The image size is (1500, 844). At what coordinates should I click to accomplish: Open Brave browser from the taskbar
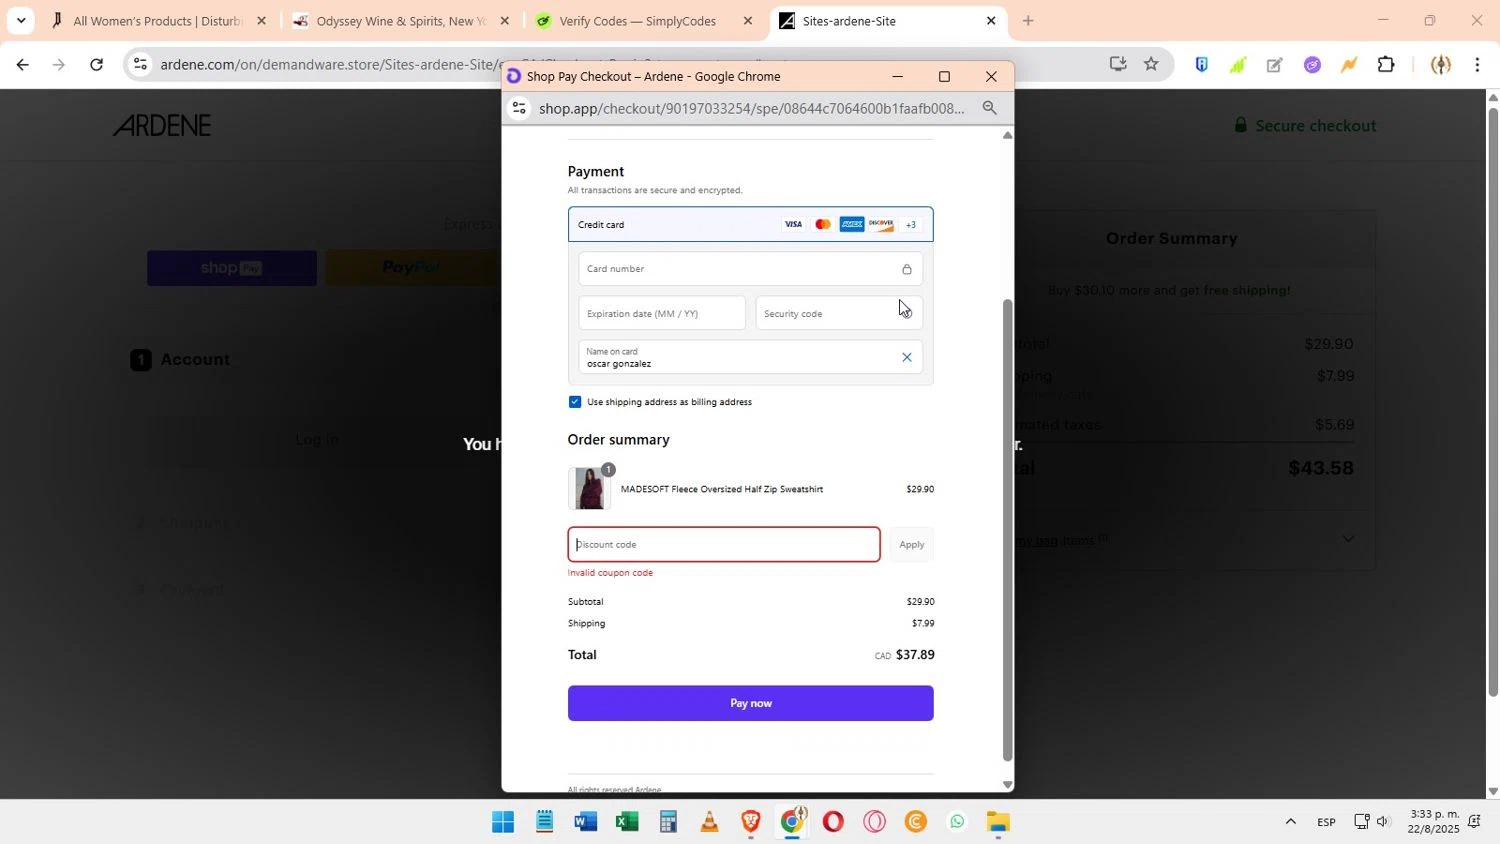pyautogui.click(x=751, y=822)
